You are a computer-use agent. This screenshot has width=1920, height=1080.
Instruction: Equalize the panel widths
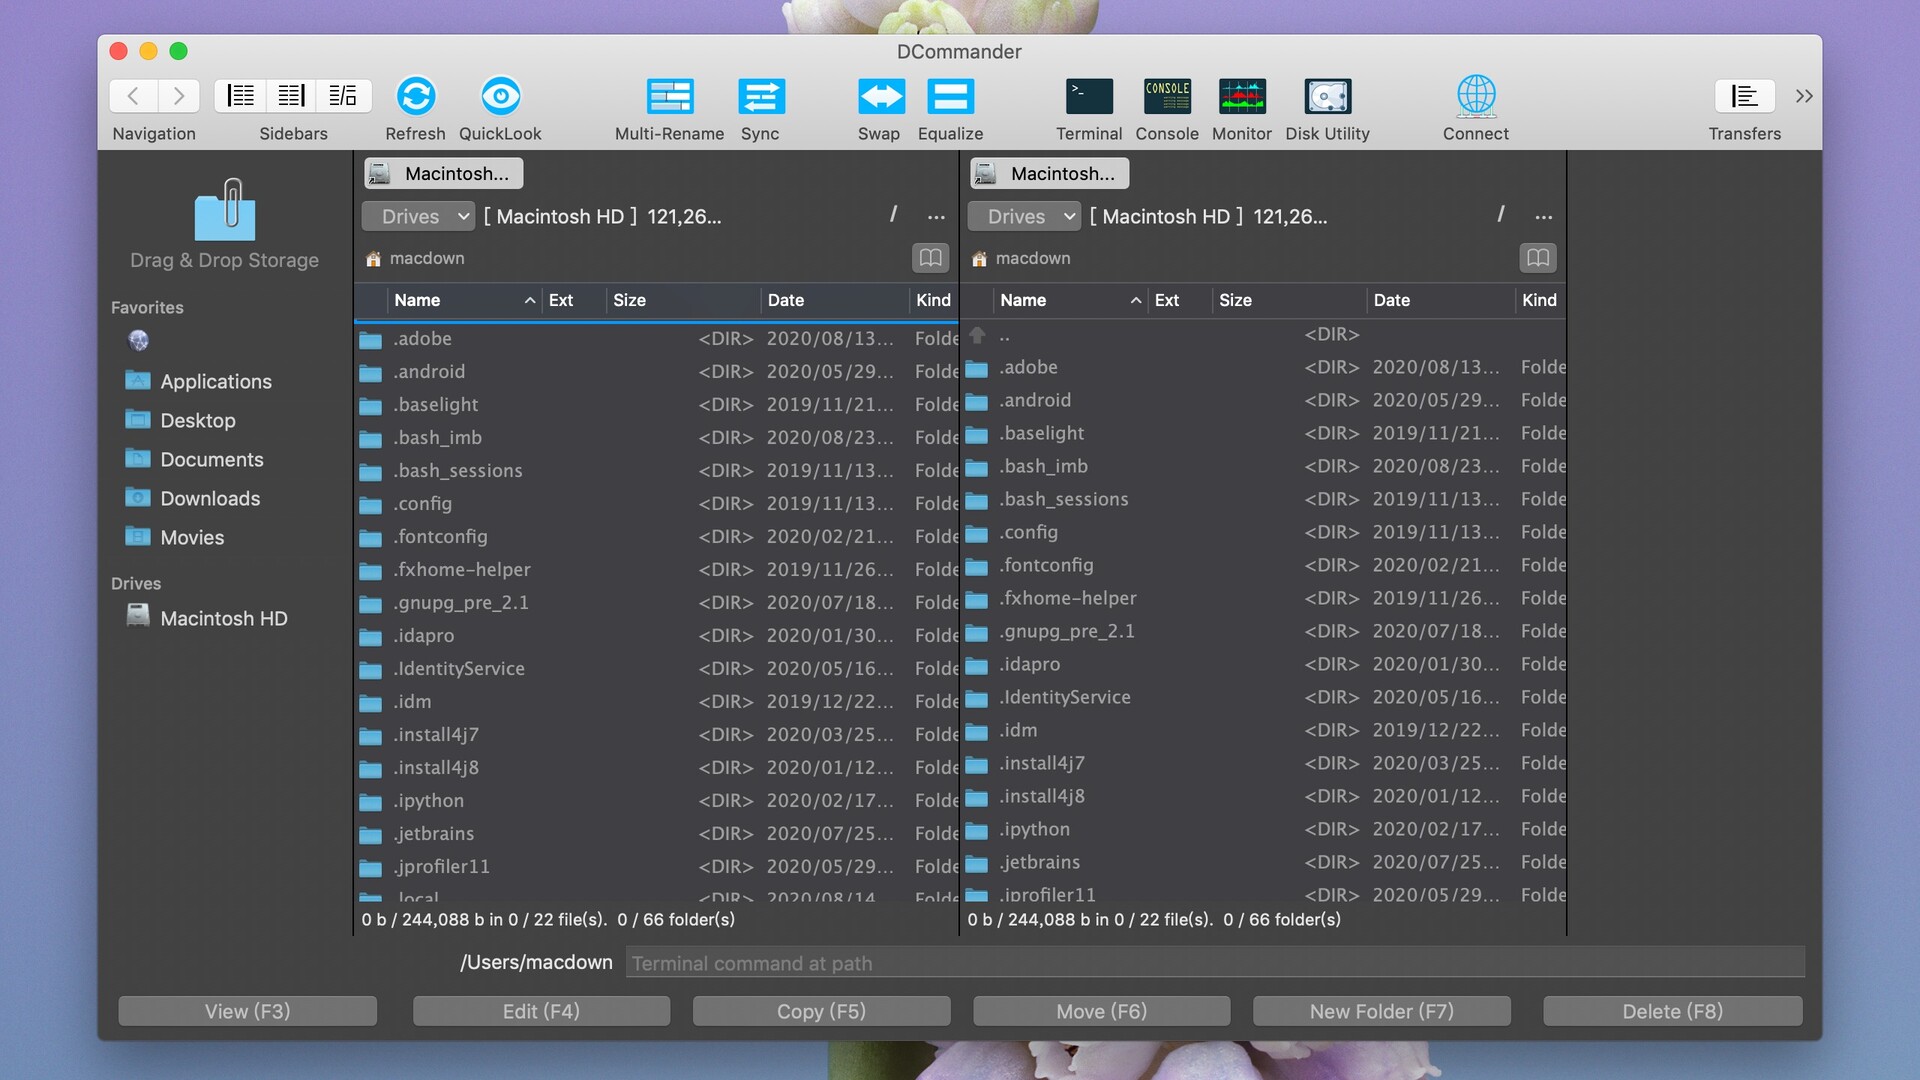pos(950,96)
